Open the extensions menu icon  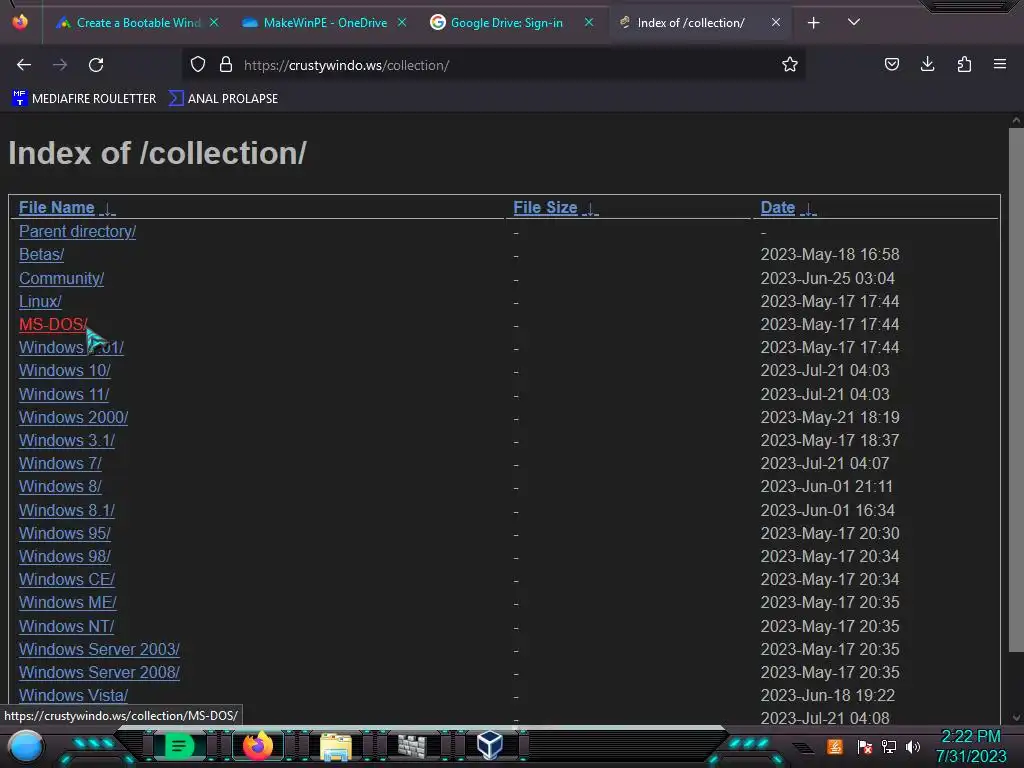click(964, 64)
